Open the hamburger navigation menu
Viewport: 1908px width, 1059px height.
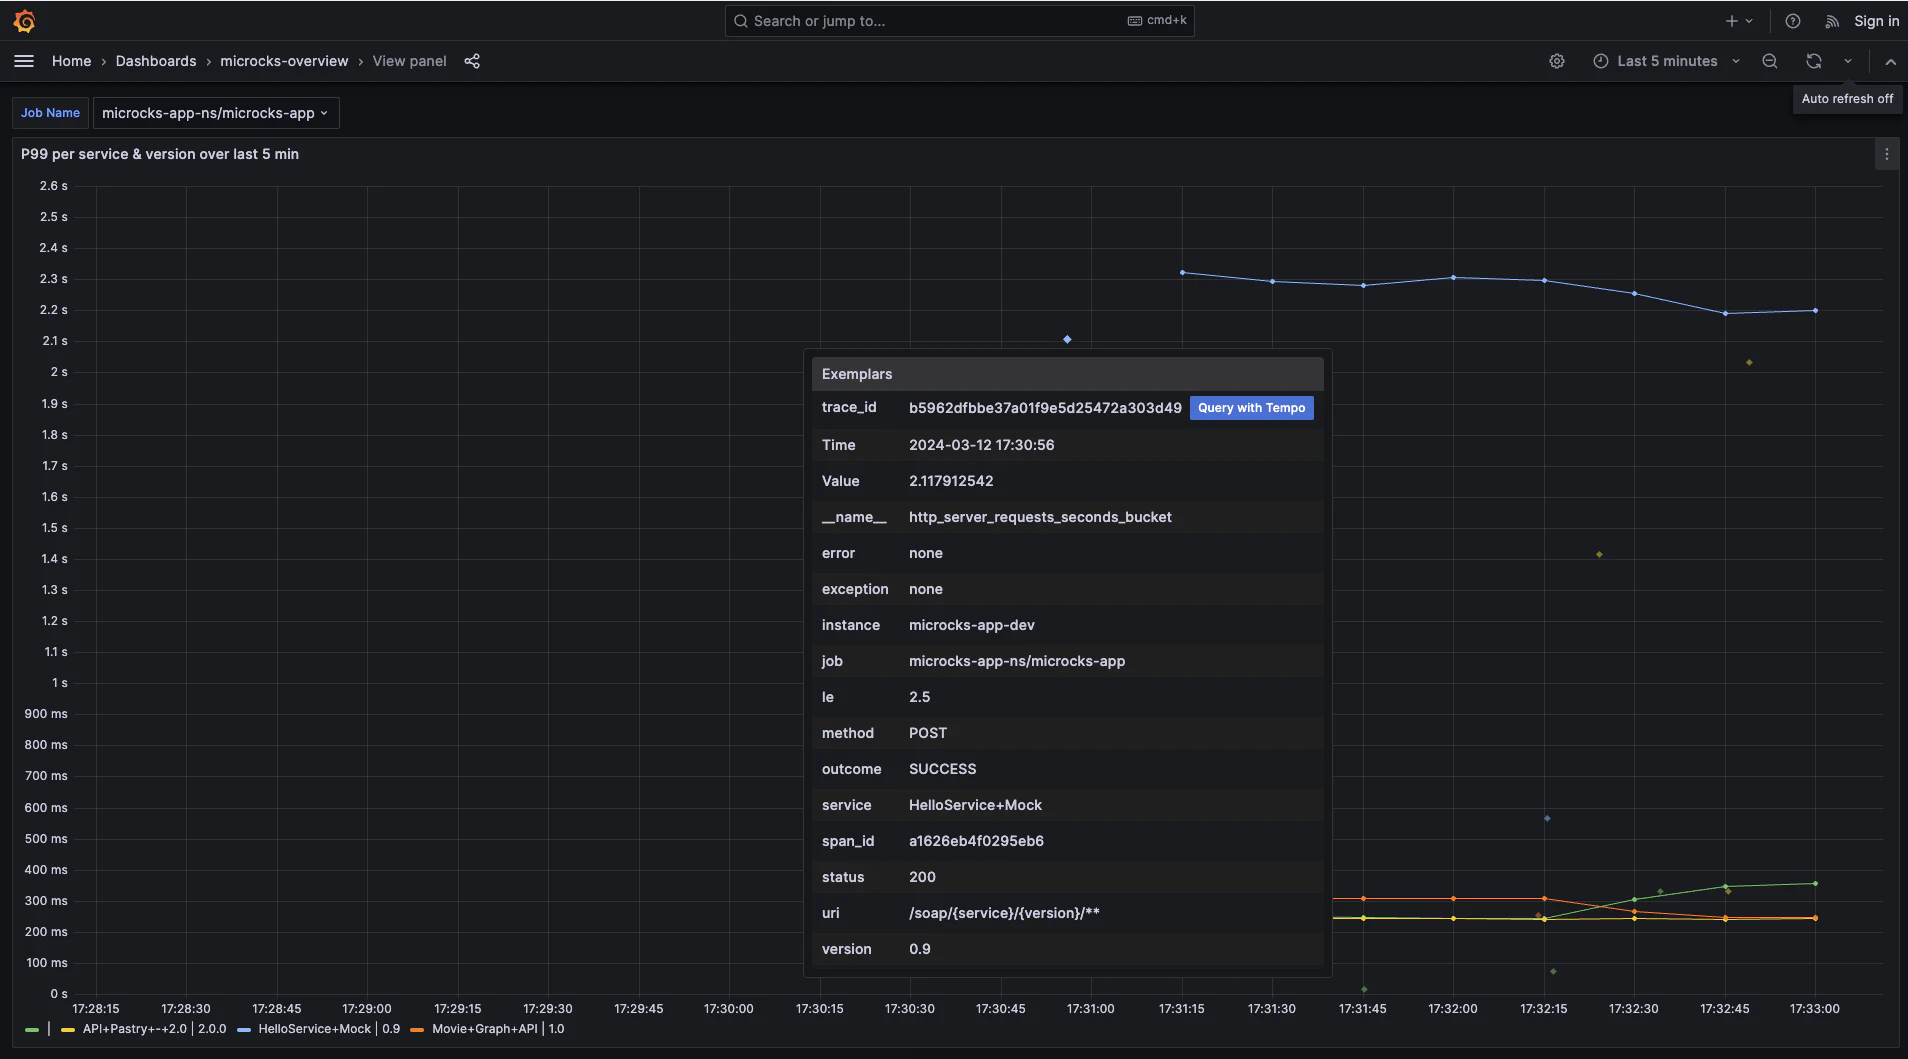pyautogui.click(x=24, y=61)
